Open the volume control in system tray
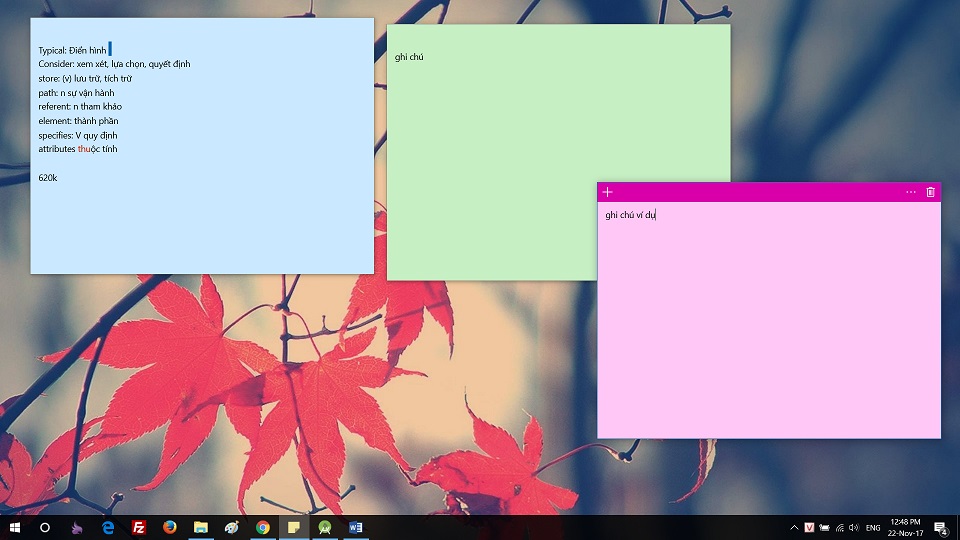Image resolution: width=960 pixels, height=540 pixels. [853, 527]
